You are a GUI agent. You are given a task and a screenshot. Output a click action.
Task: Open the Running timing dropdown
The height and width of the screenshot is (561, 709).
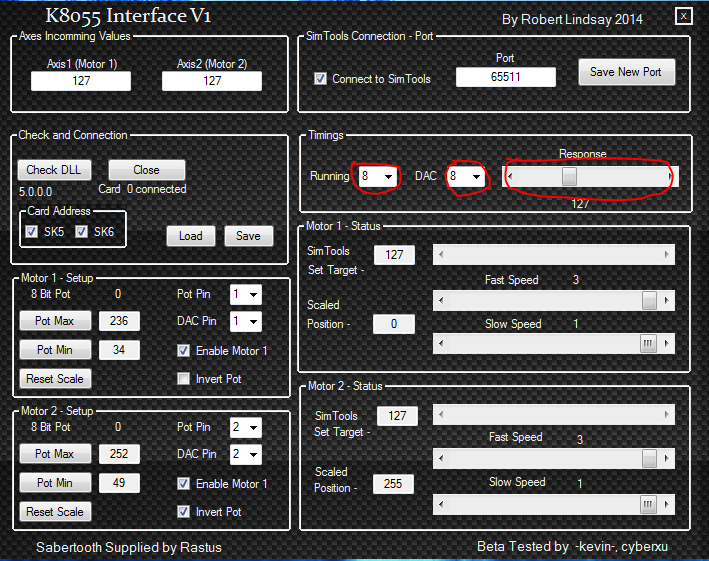[378, 176]
